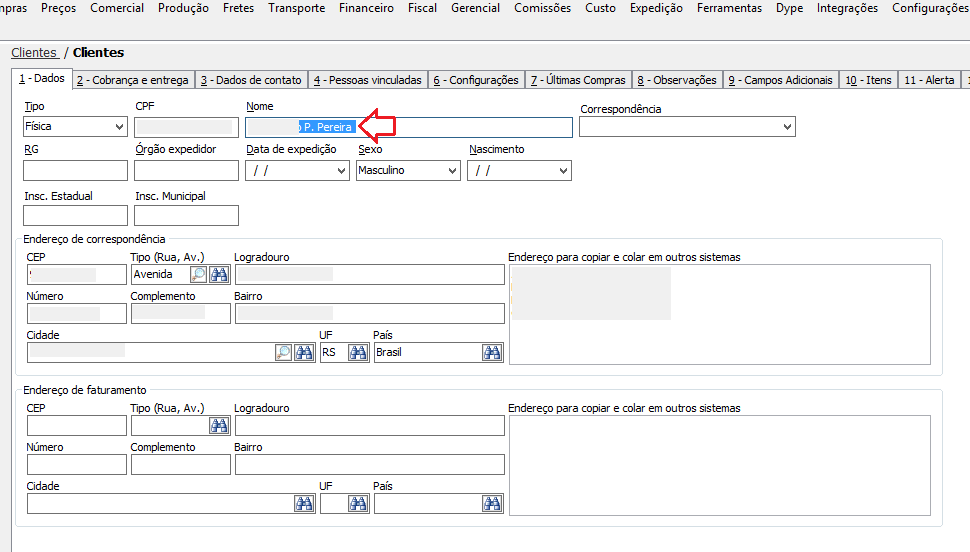970x552 pixels.
Task: Click binoculars icon in faturamento UF field
Action: coord(358,503)
